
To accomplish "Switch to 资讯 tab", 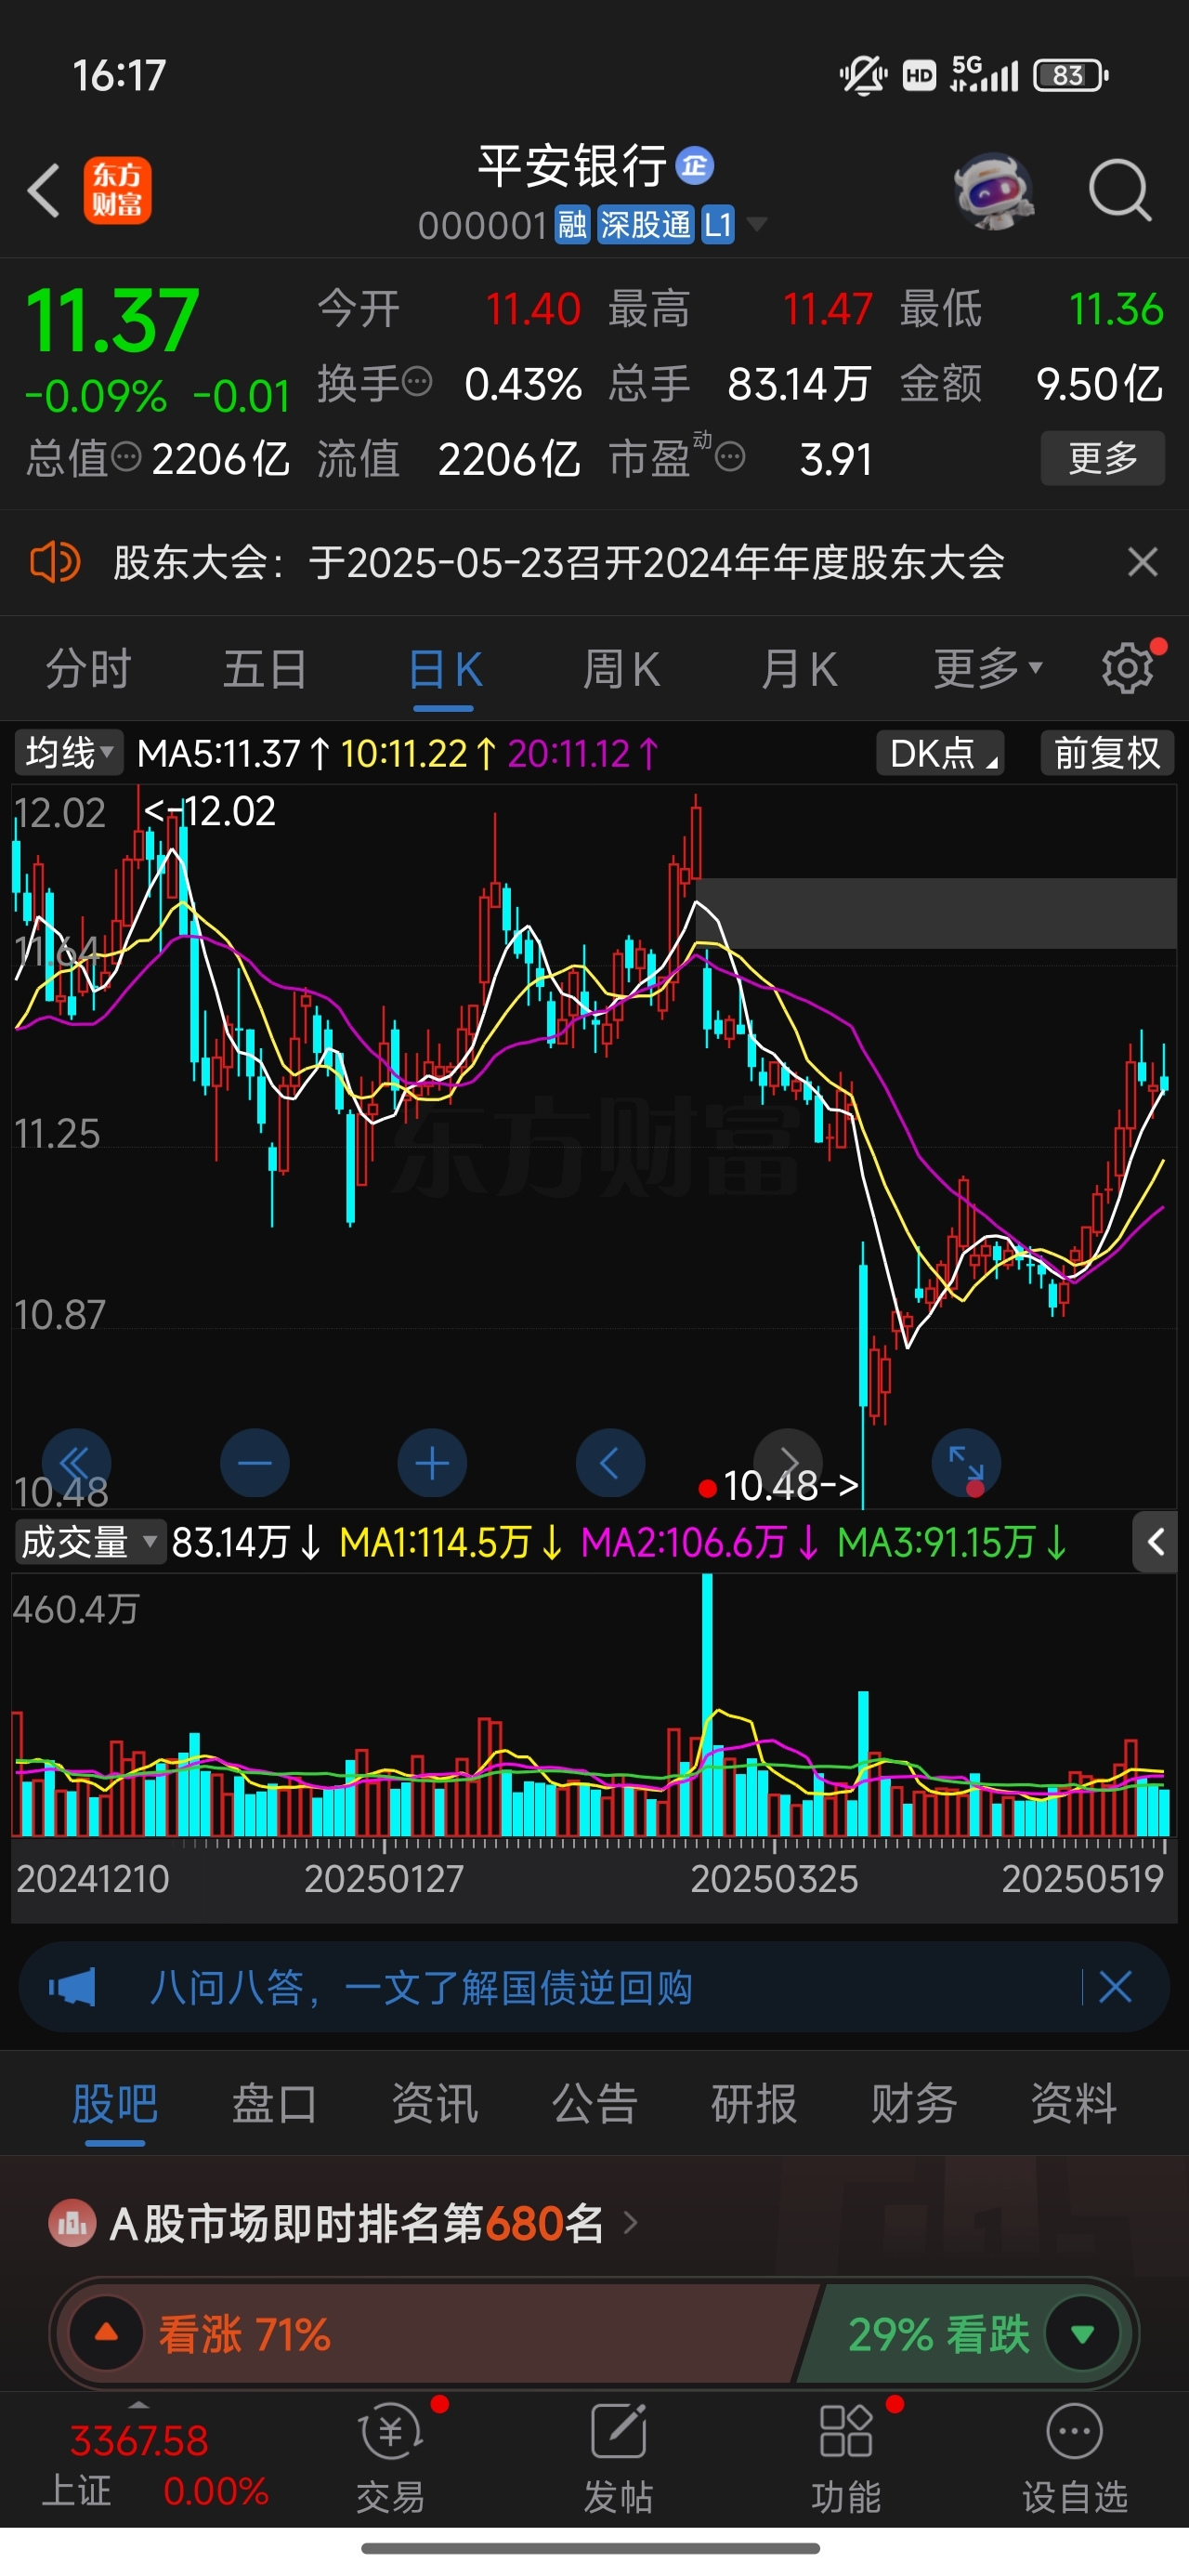I will (x=434, y=2103).
